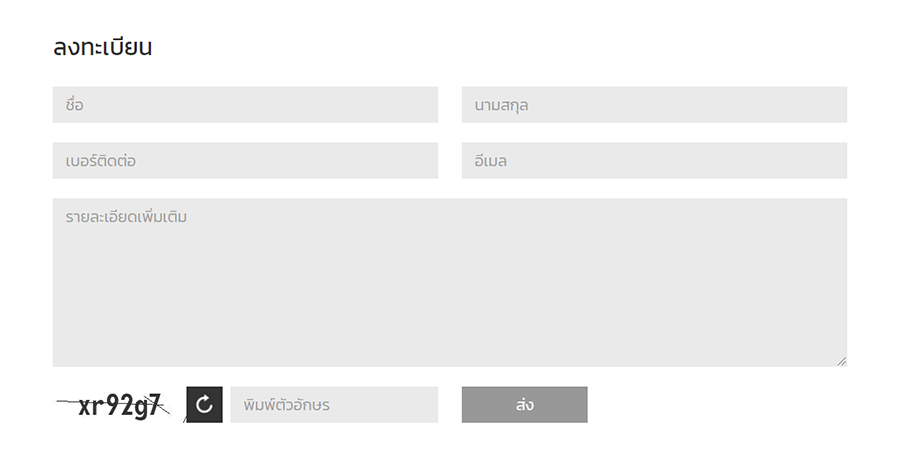This screenshot has width=900, height=470.
Task: Click the textarea resize handle corner
Action: pyautogui.click(x=842, y=362)
